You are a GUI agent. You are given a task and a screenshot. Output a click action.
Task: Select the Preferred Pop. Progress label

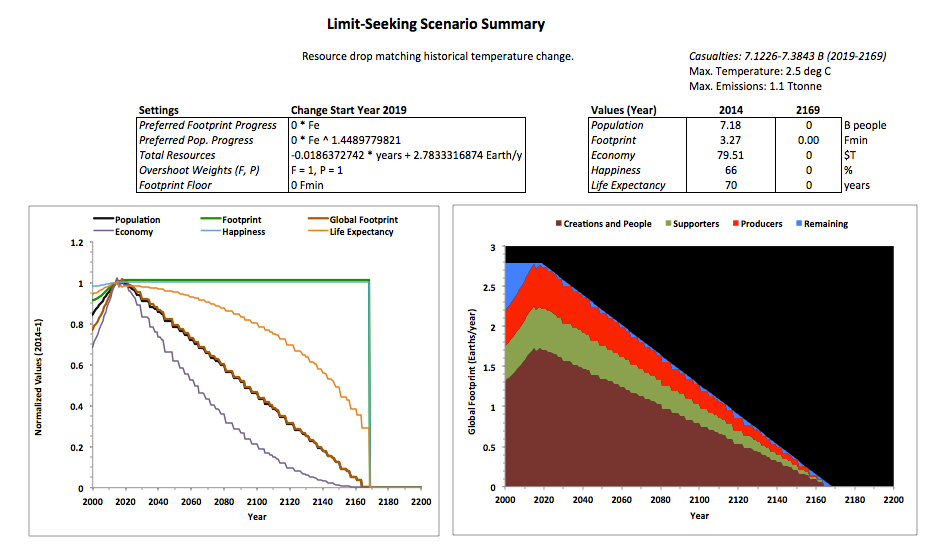click(x=196, y=140)
